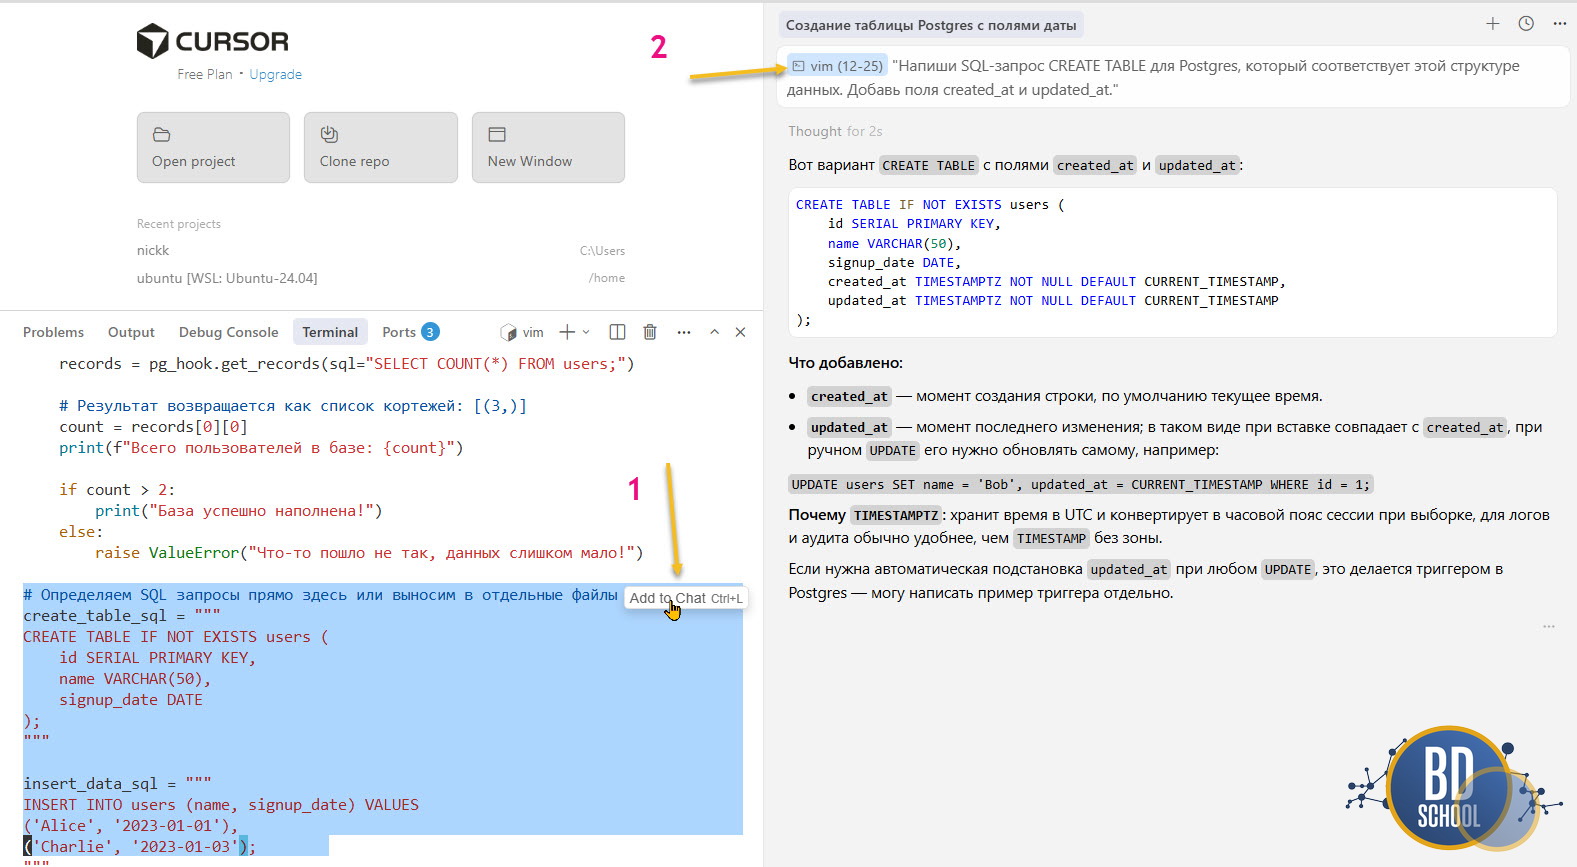The height and width of the screenshot is (867, 1577).
Task: Click the Upgrade plan link
Action: click(275, 74)
